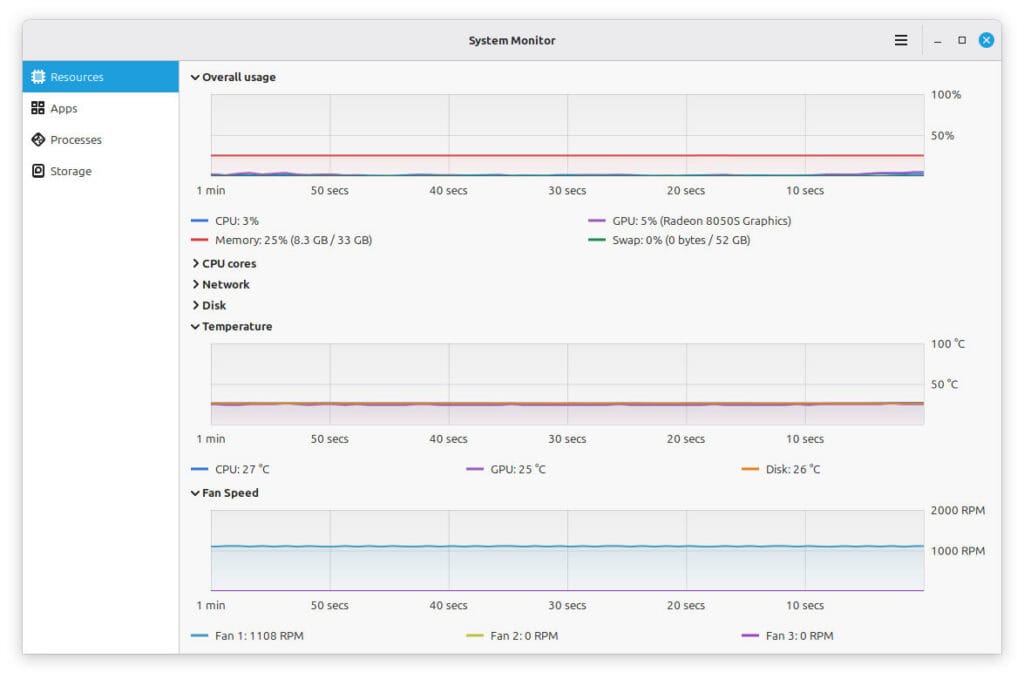Image resolution: width=1024 pixels, height=679 pixels.
Task: Maximize the System Monitor window
Action: coord(962,40)
